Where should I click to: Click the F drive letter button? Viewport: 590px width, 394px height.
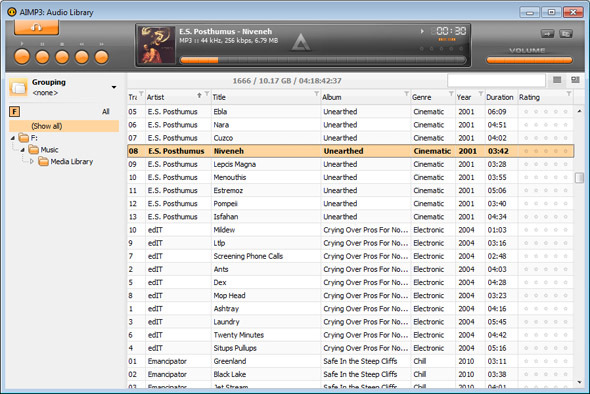click(14, 111)
